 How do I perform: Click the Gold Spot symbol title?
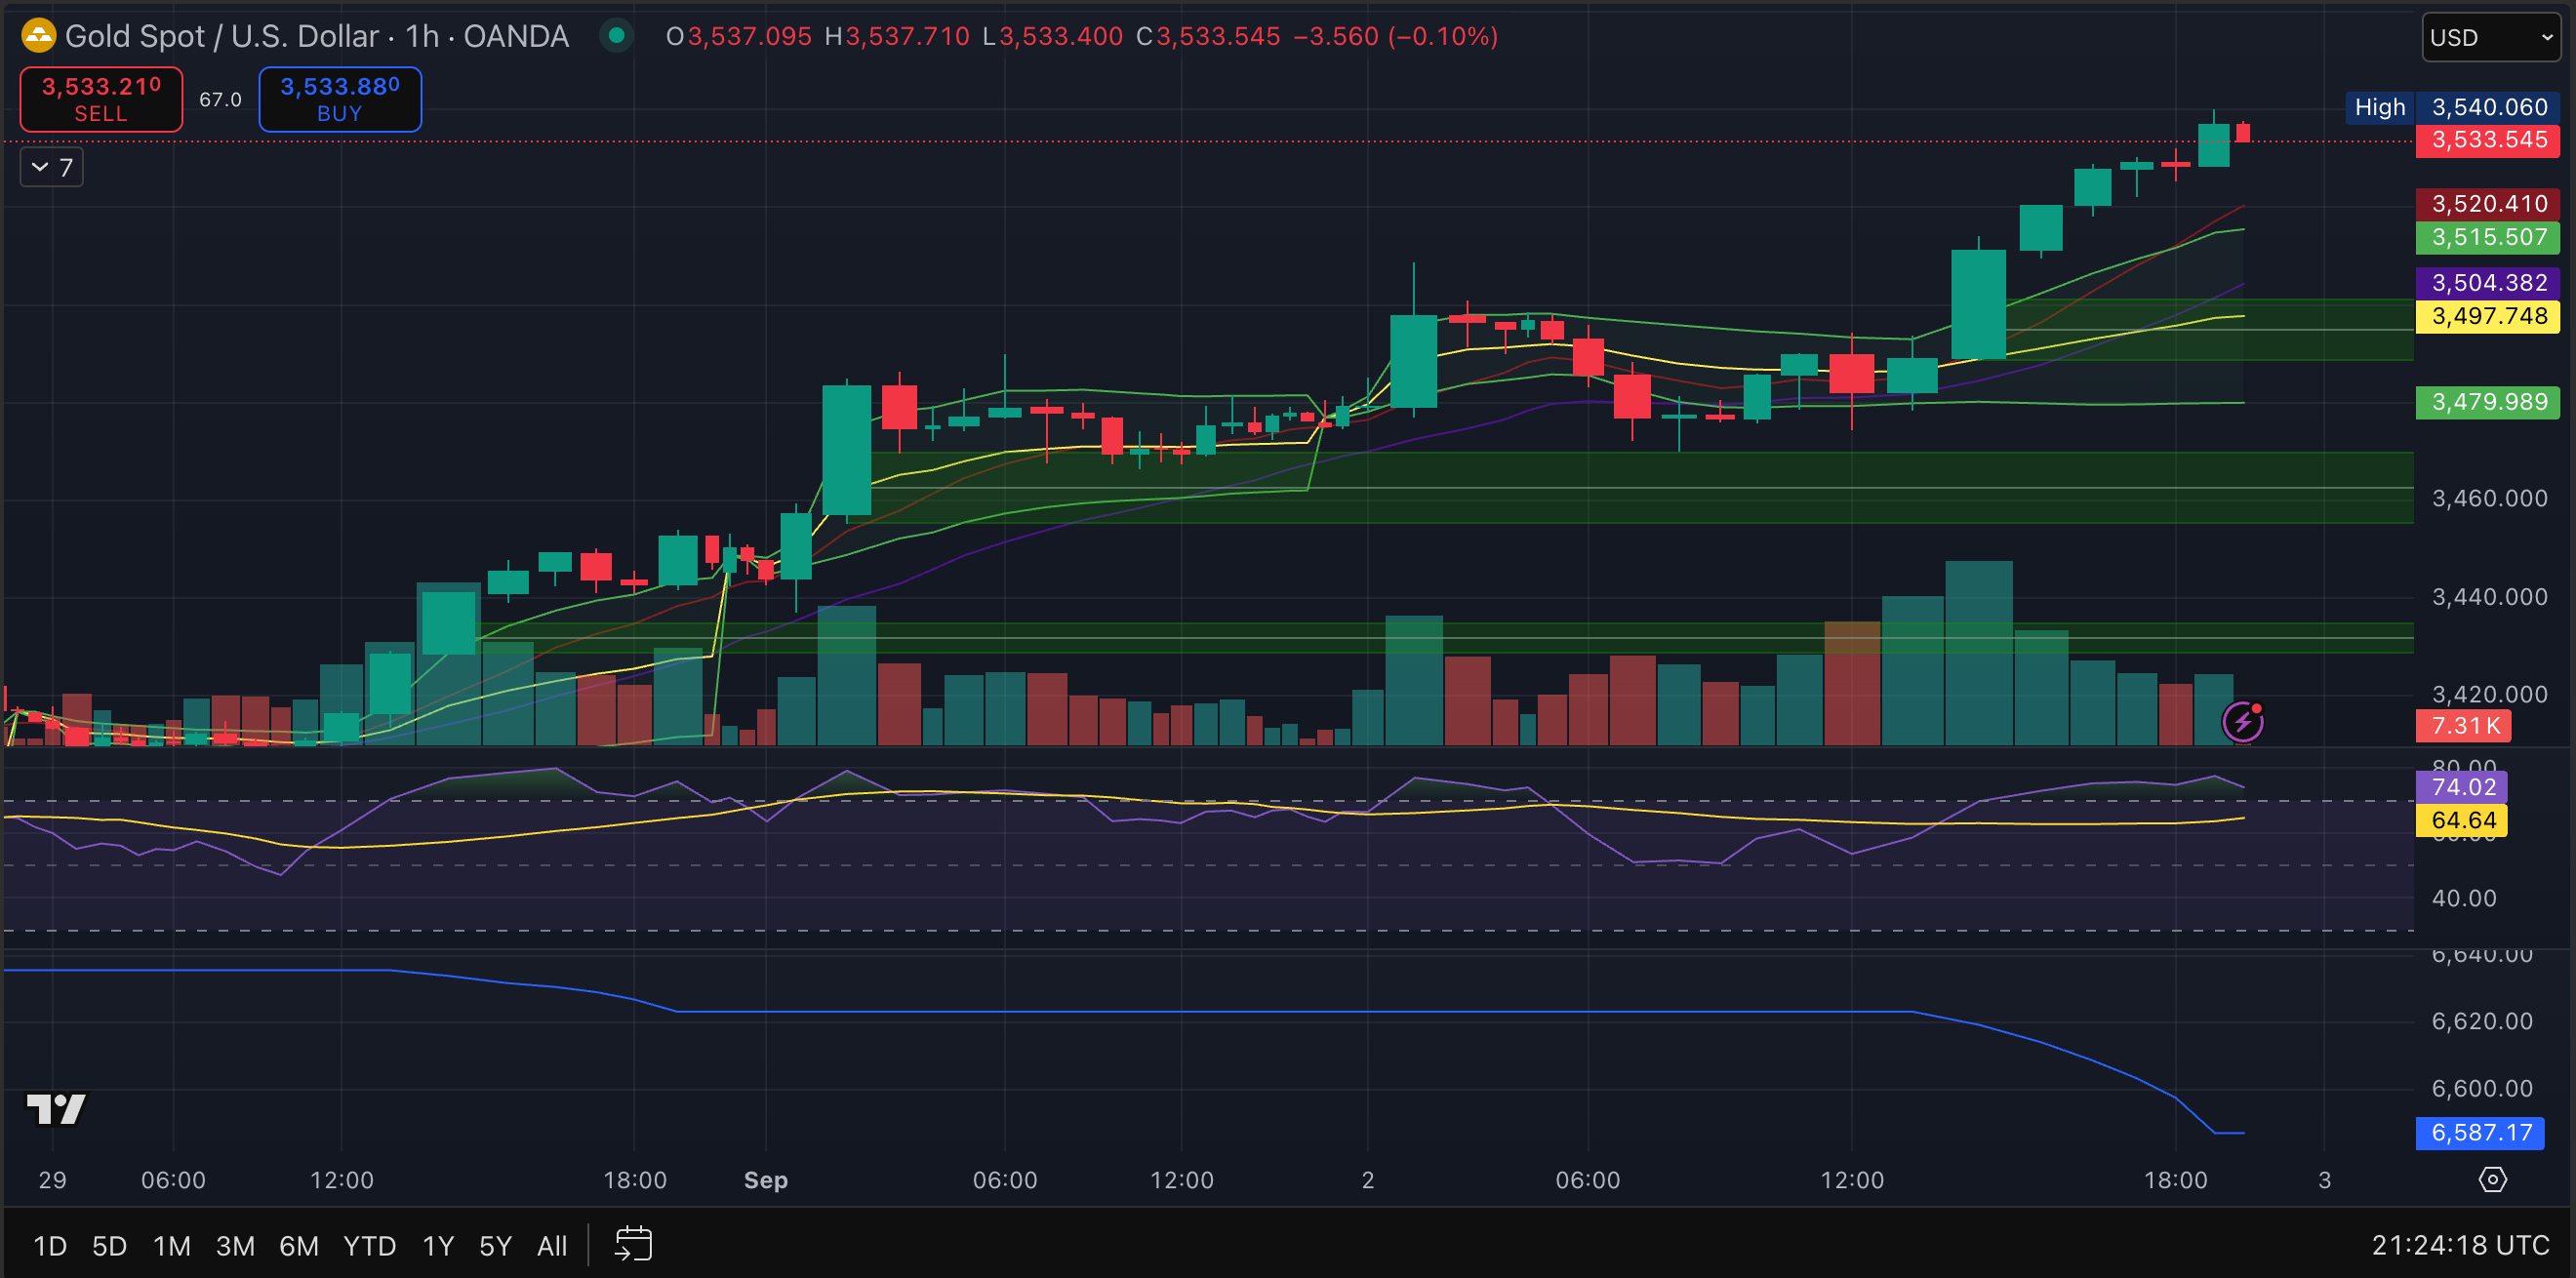coord(316,37)
